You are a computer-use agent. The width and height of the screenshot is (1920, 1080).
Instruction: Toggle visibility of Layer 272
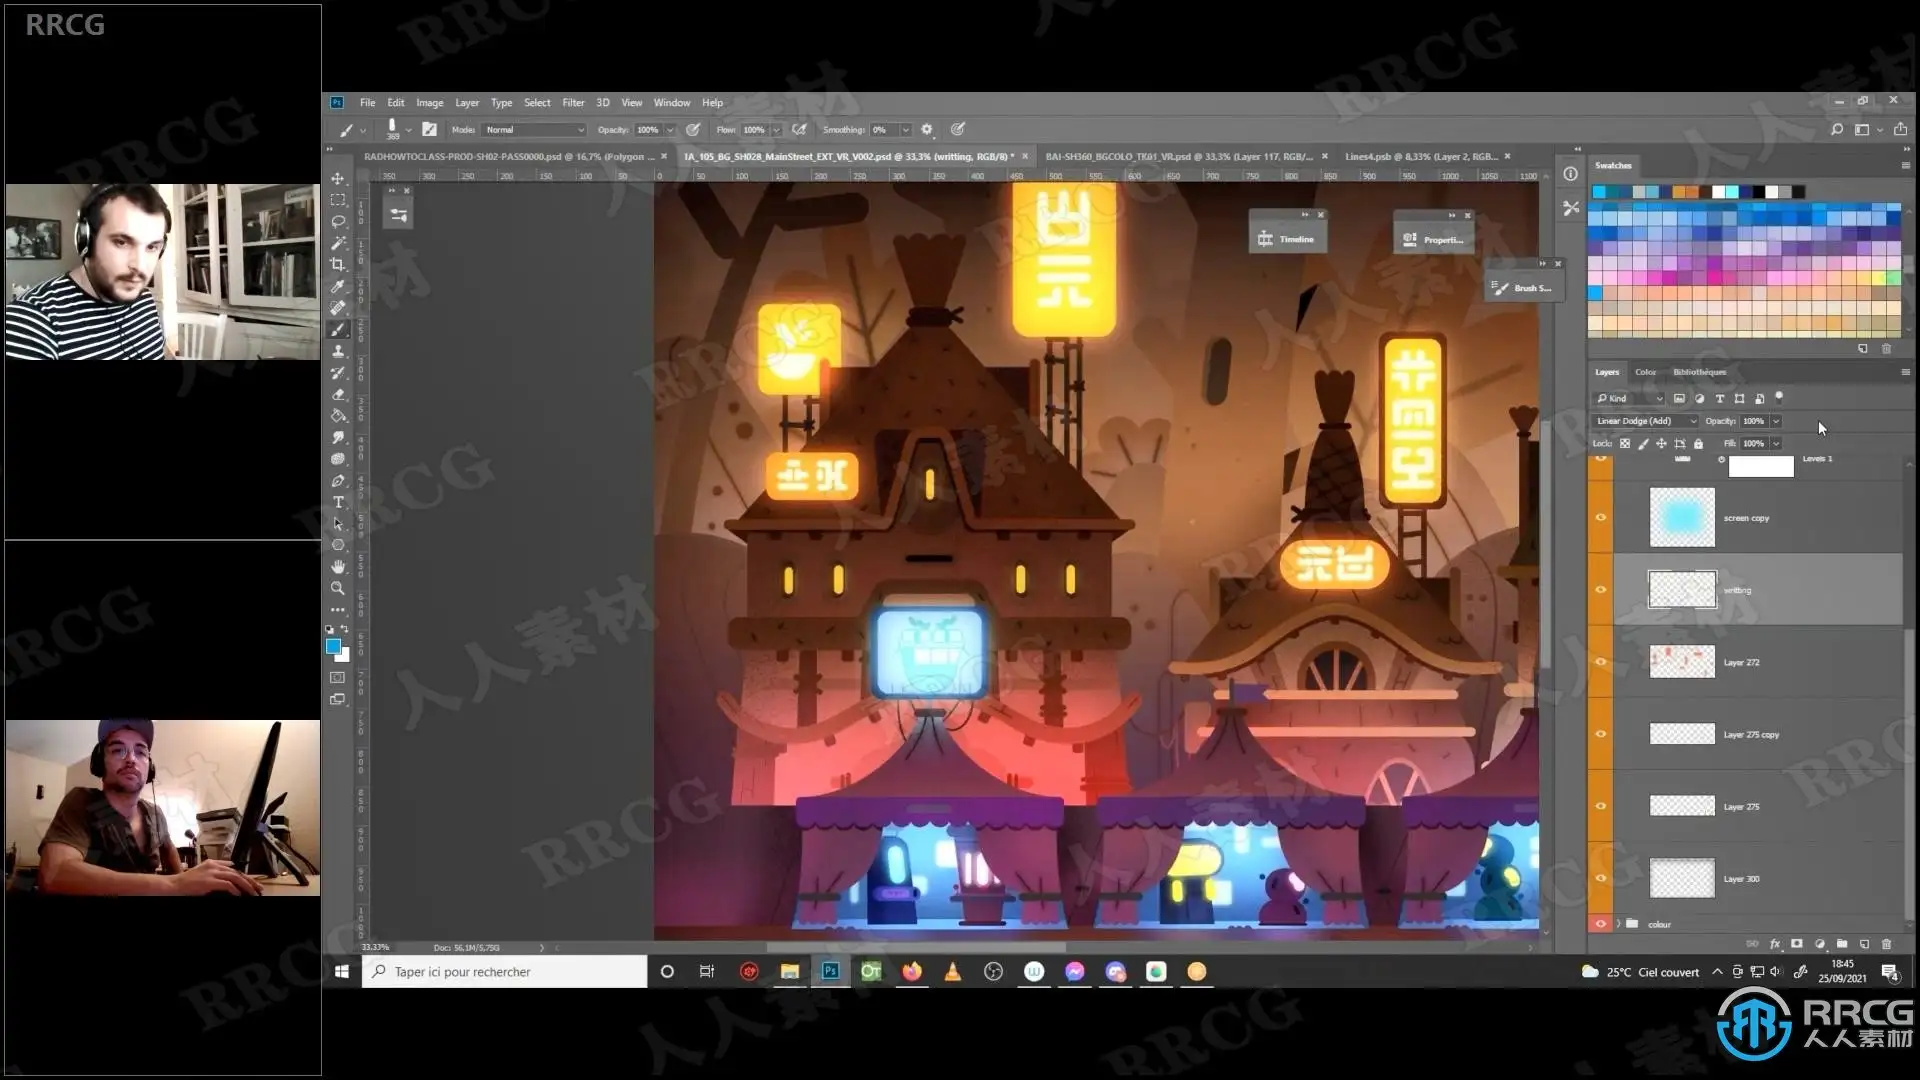[x=1601, y=662]
